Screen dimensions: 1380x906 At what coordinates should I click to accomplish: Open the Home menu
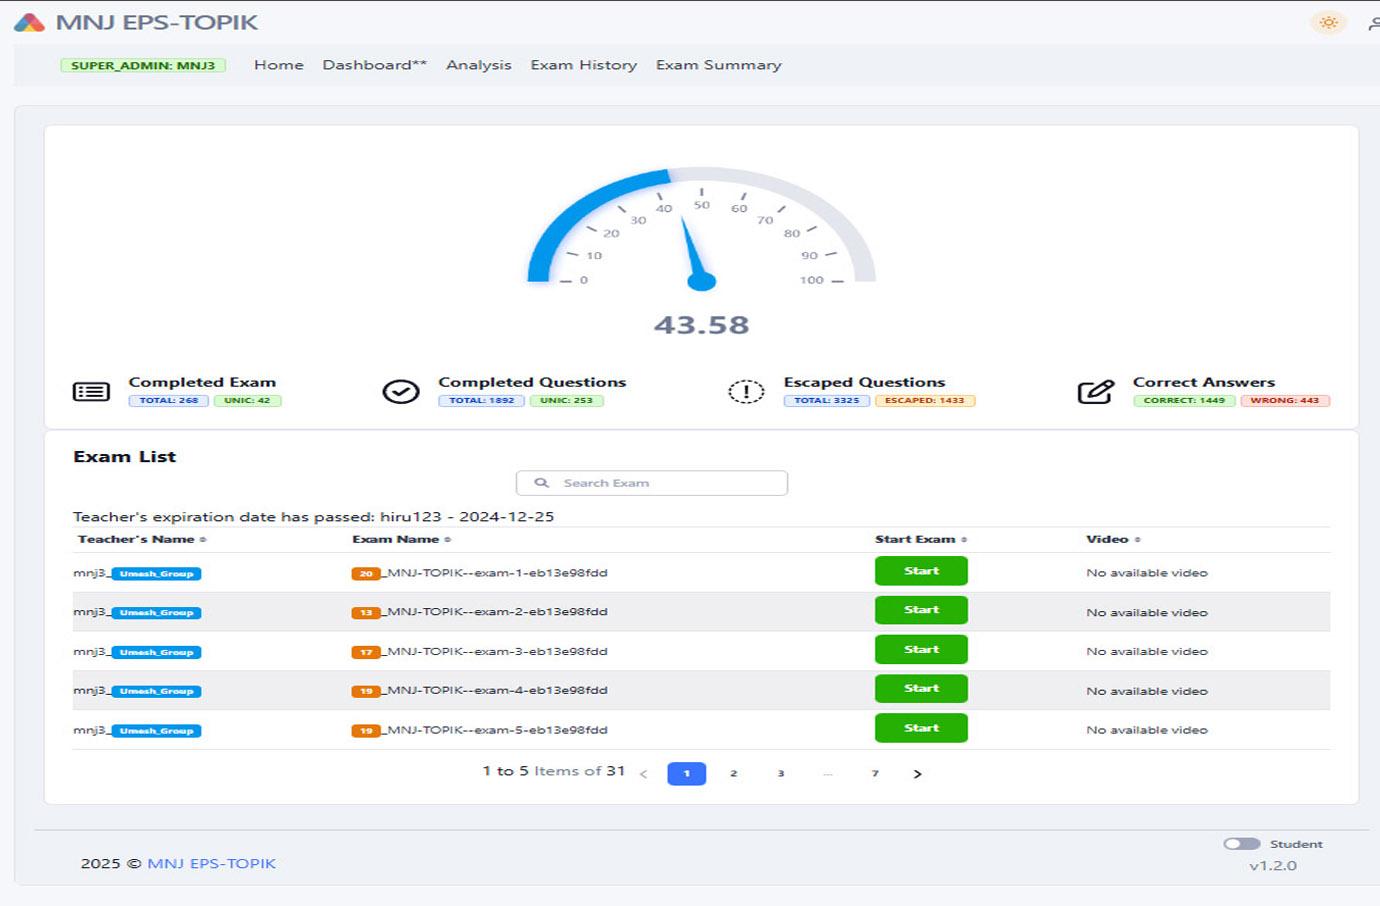click(279, 65)
